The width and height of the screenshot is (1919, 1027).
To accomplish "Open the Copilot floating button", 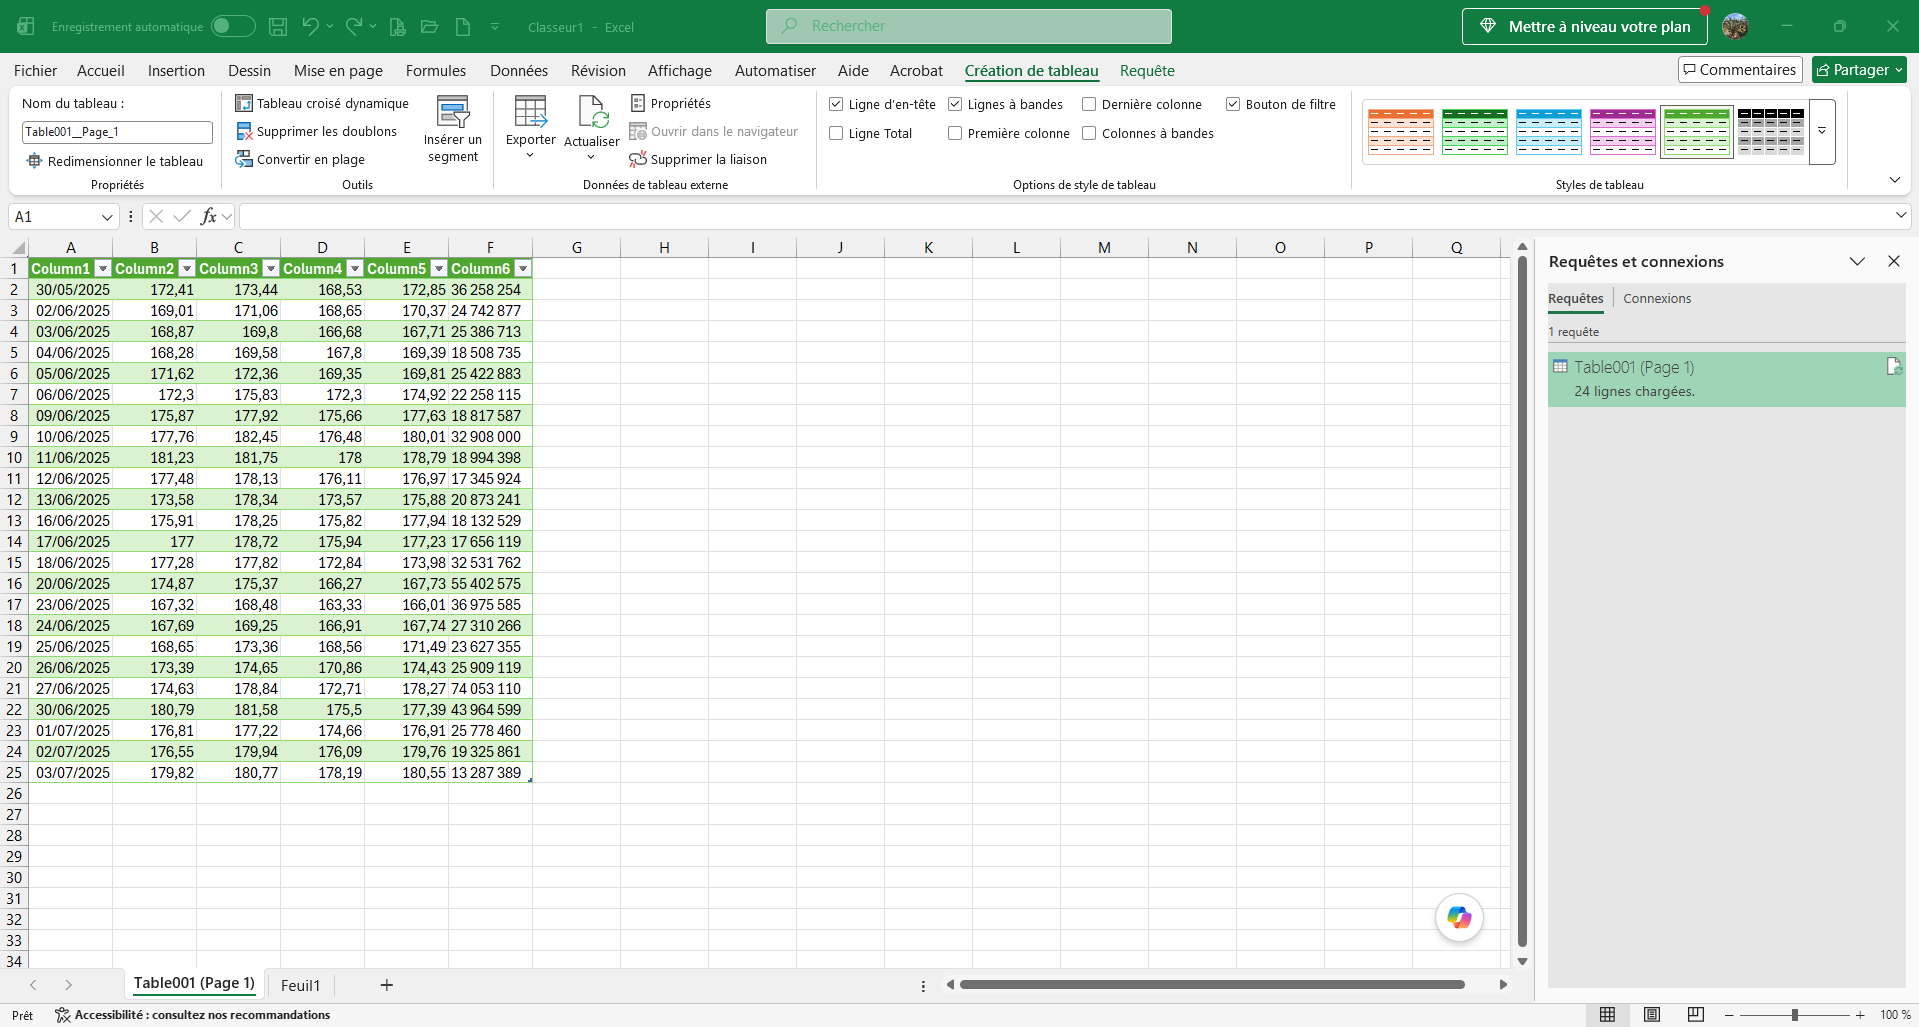I will pos(1459,917).
